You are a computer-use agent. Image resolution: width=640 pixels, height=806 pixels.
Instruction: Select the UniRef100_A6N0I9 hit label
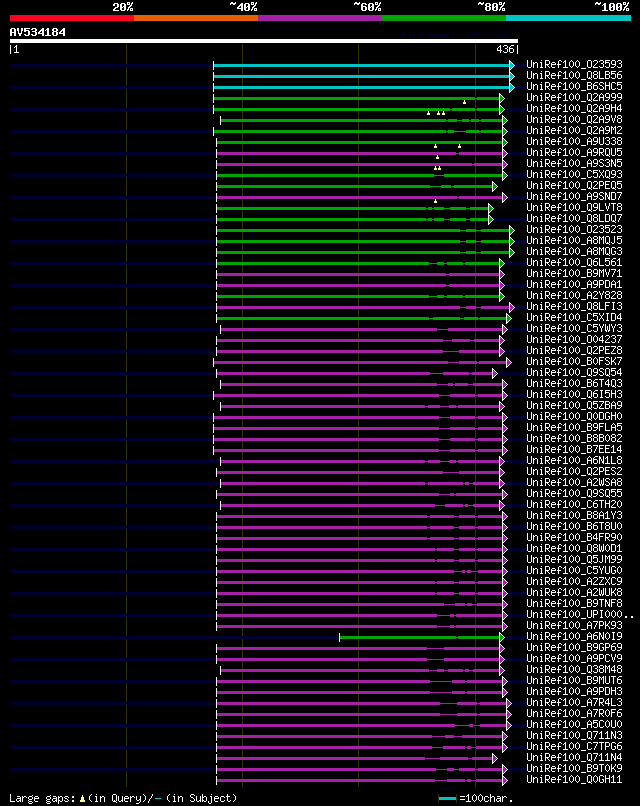[574, 637]
